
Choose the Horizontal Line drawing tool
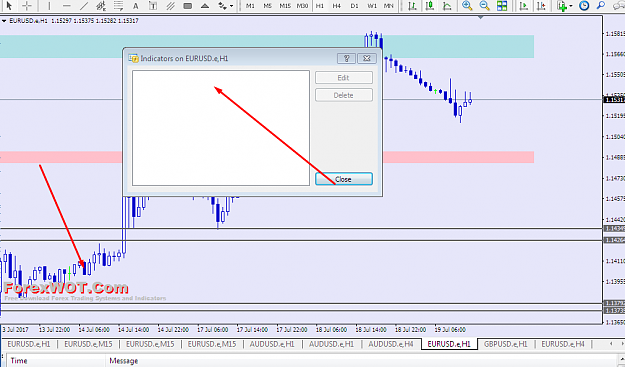tap(67, 6)
